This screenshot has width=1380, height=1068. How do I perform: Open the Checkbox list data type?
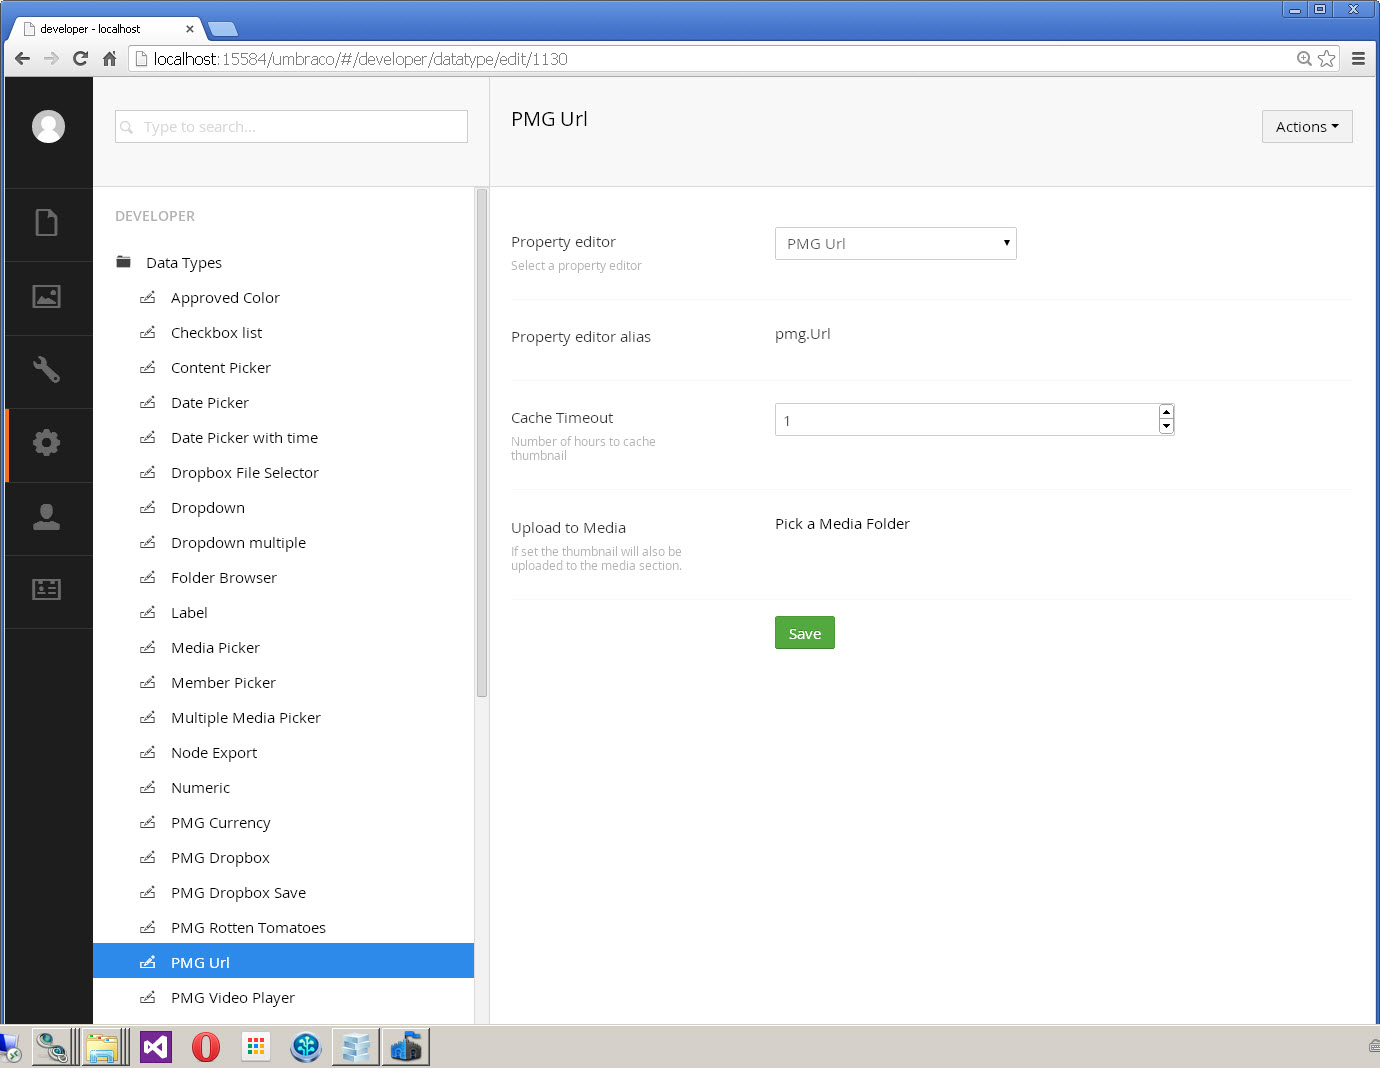[216, 333]
